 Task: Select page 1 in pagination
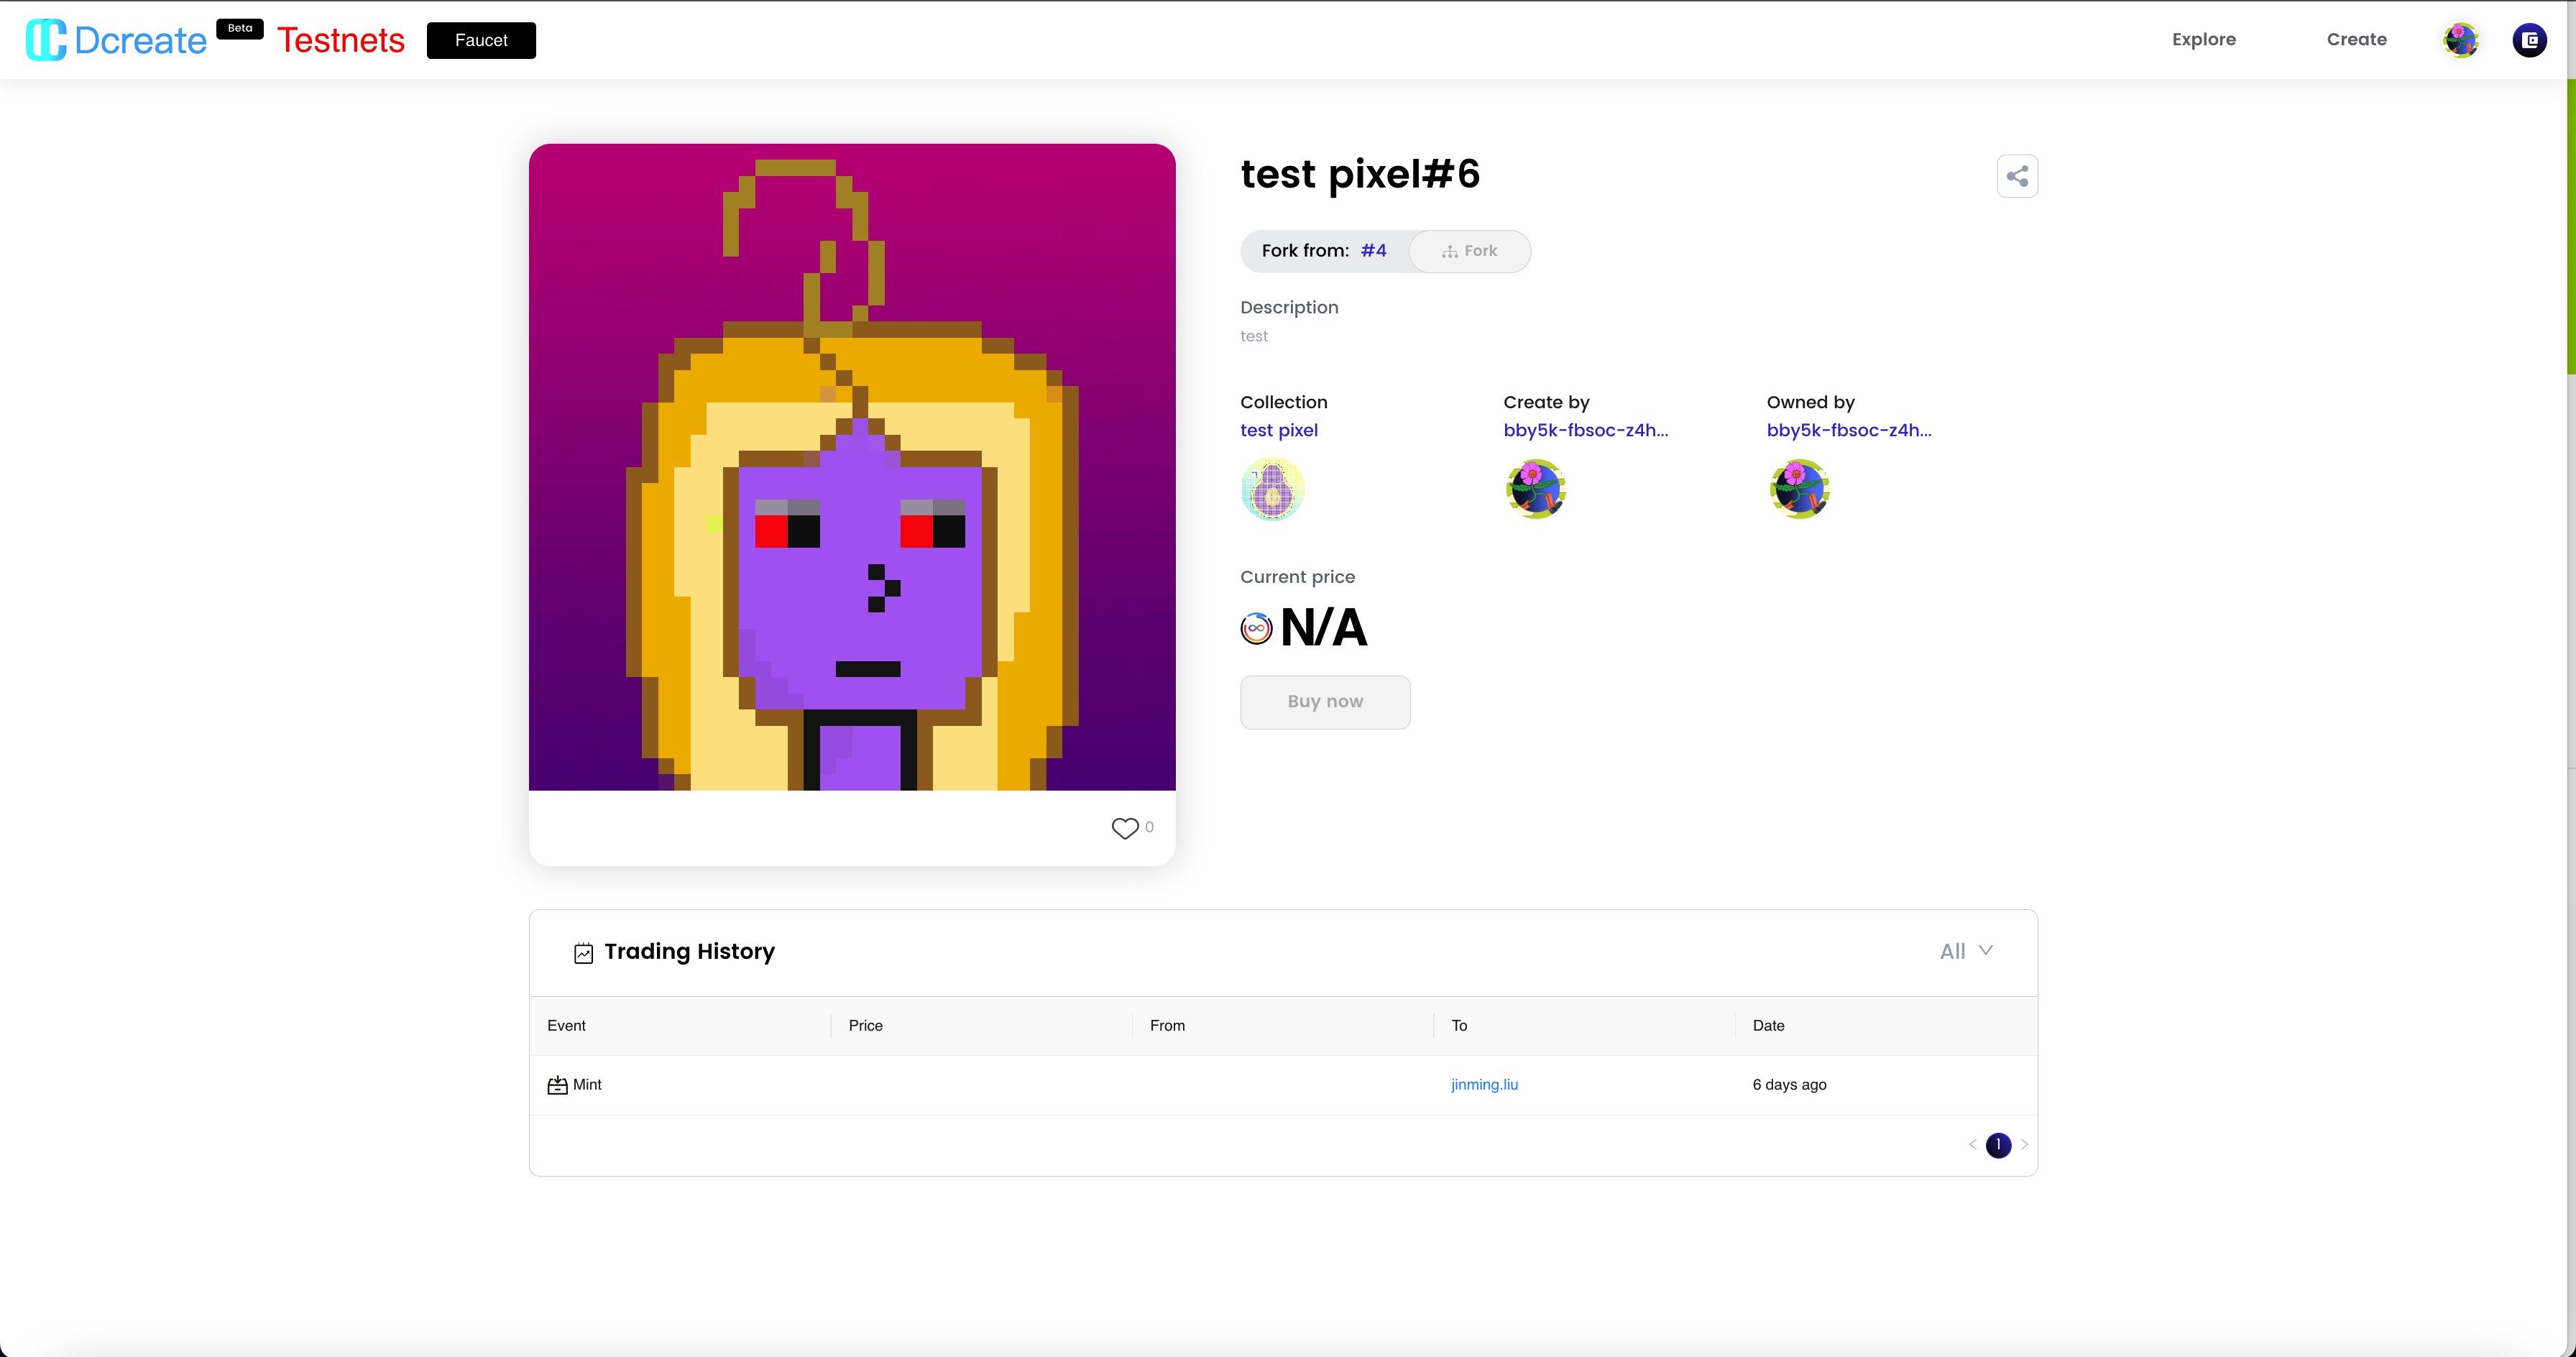pos(1998,1144)
